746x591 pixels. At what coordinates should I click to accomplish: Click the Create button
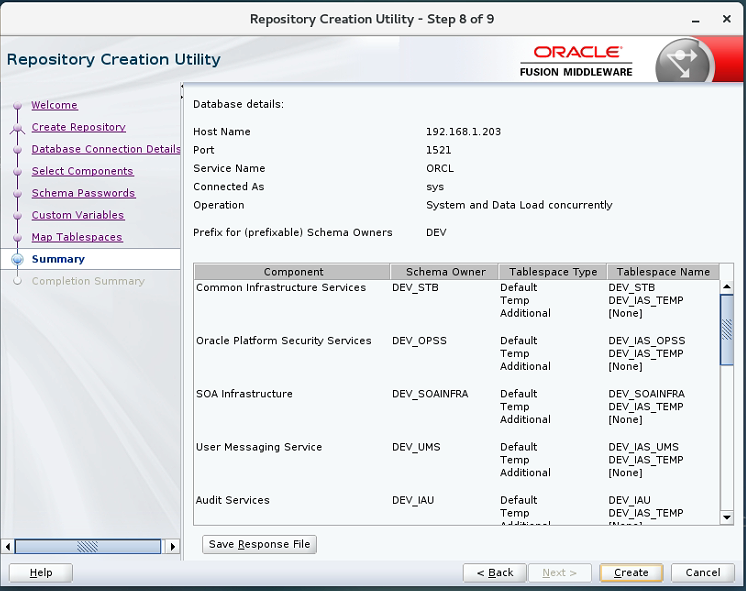pos(631,572)
